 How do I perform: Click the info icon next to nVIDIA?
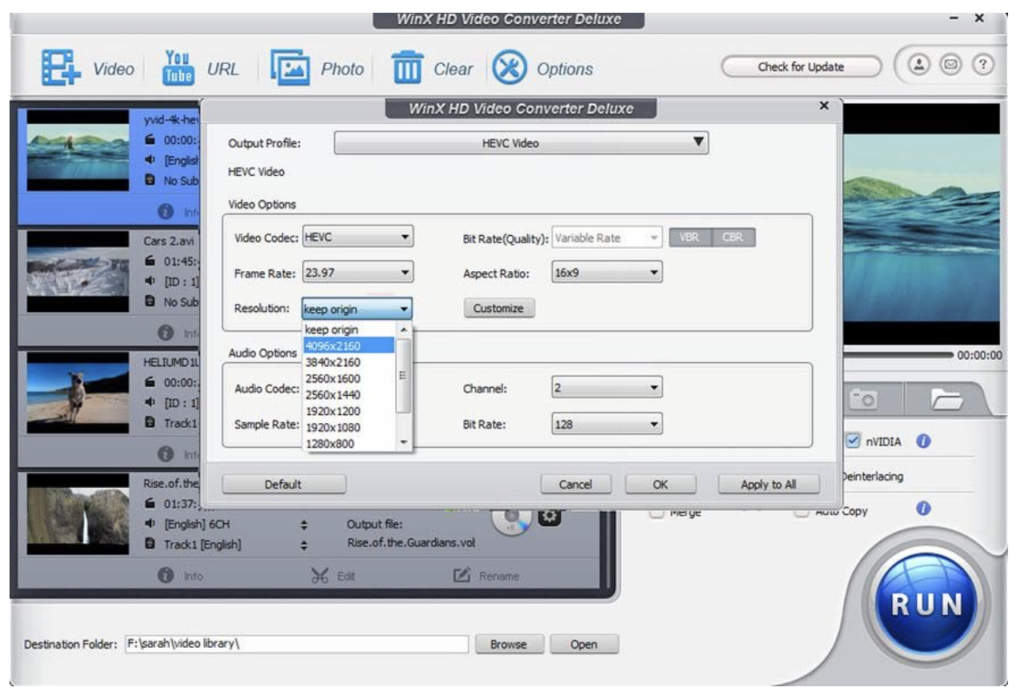click(923, 441)
